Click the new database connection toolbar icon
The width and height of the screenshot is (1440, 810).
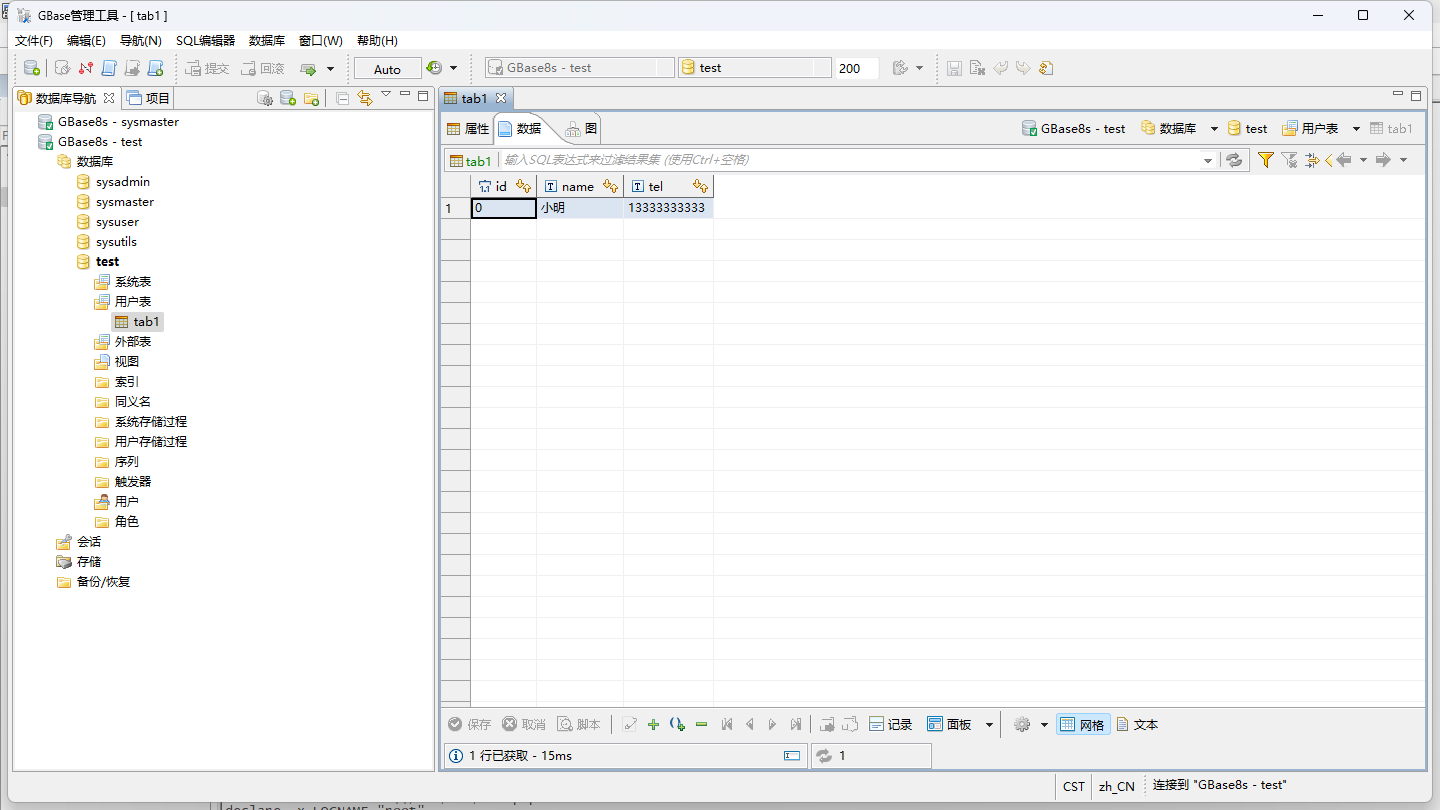click(32, 68)
